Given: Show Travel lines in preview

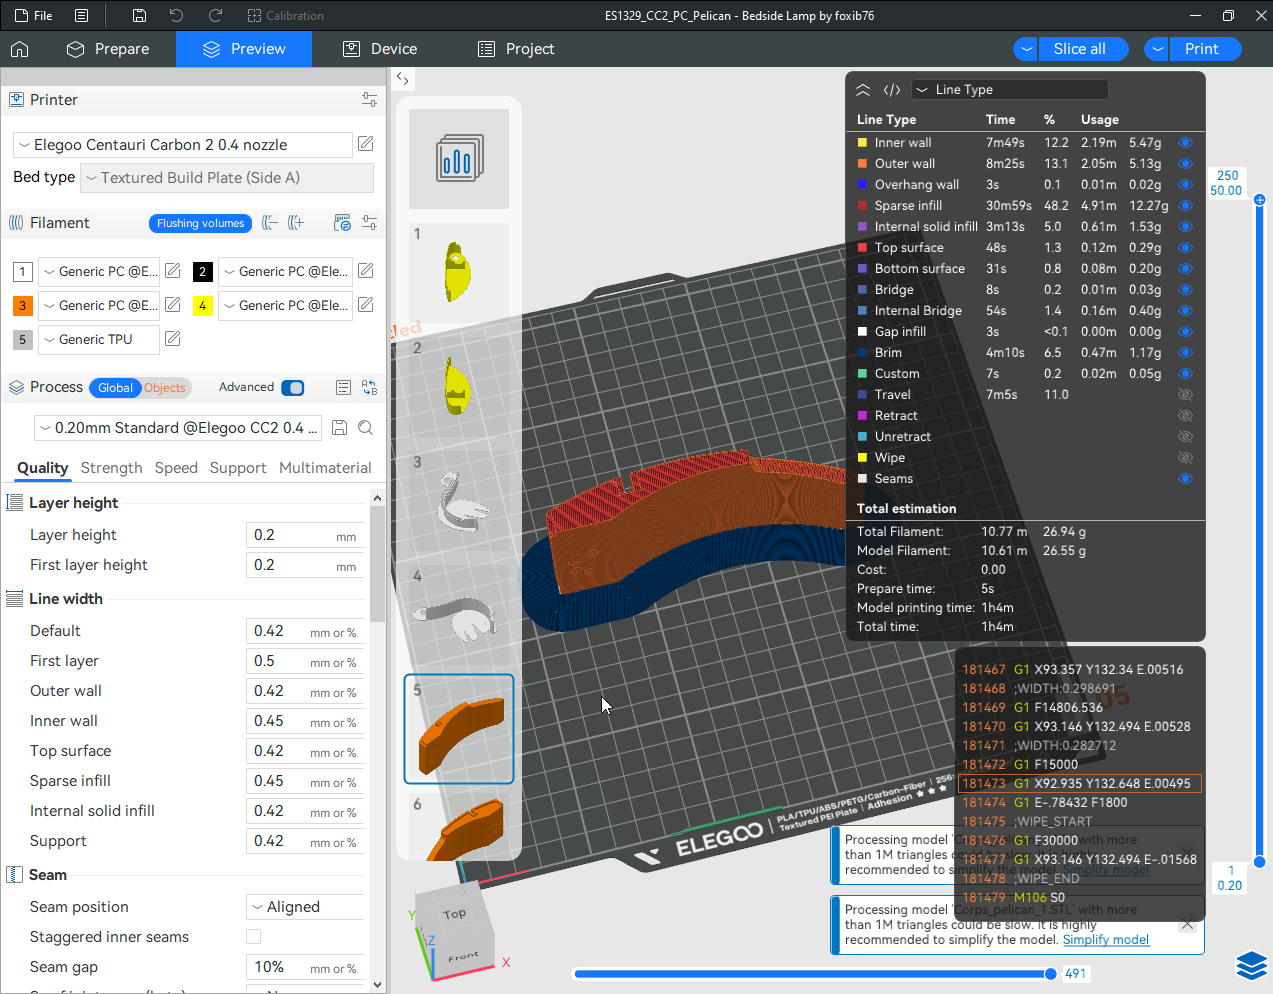Looking at the screenshot, I should click(x=1185, y=395).
